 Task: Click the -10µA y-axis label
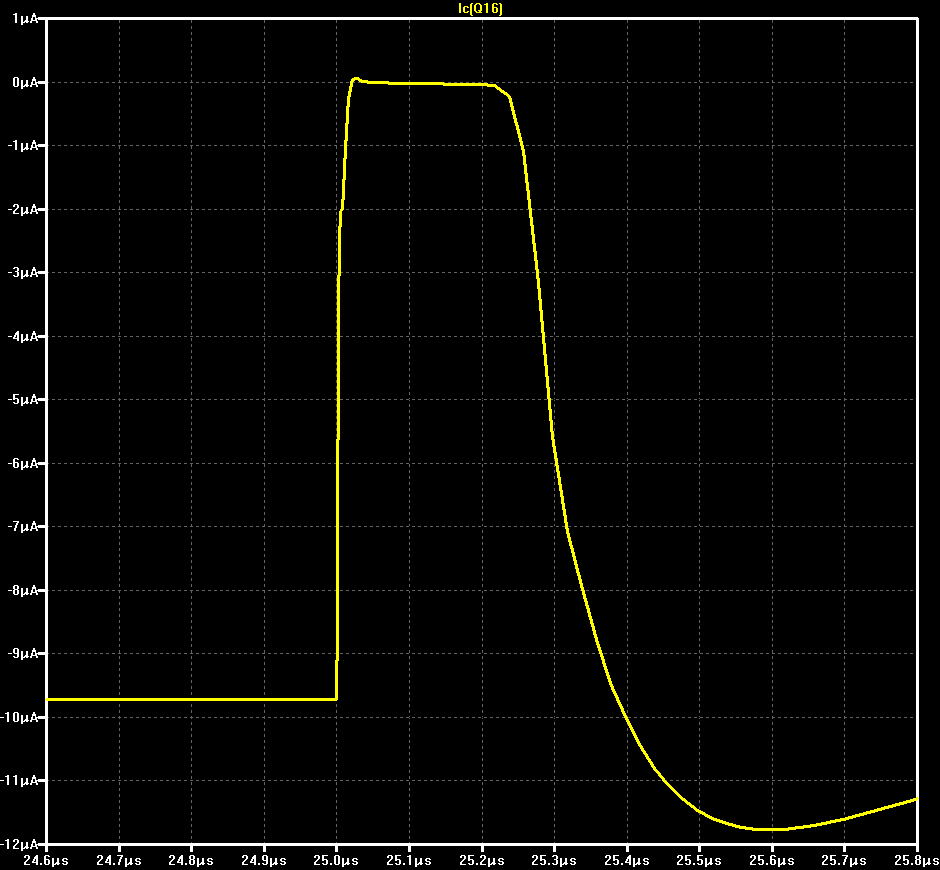coord(20,718)
